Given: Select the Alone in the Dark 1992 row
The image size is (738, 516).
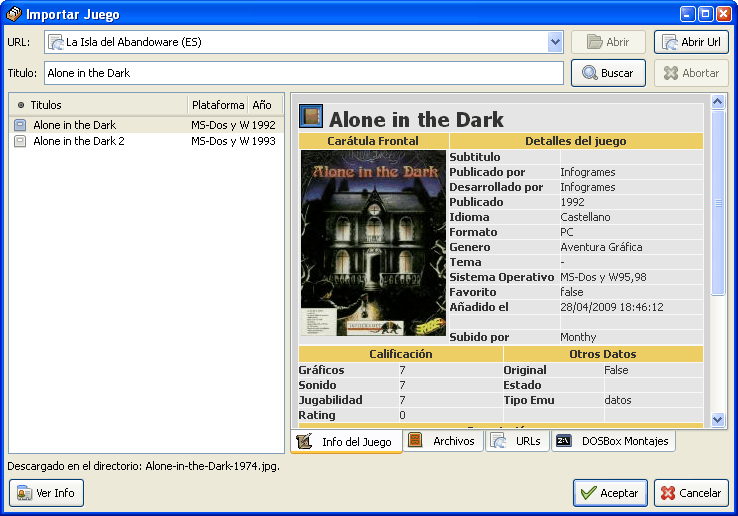Looking at the screenshot, I should pos(146,125).
